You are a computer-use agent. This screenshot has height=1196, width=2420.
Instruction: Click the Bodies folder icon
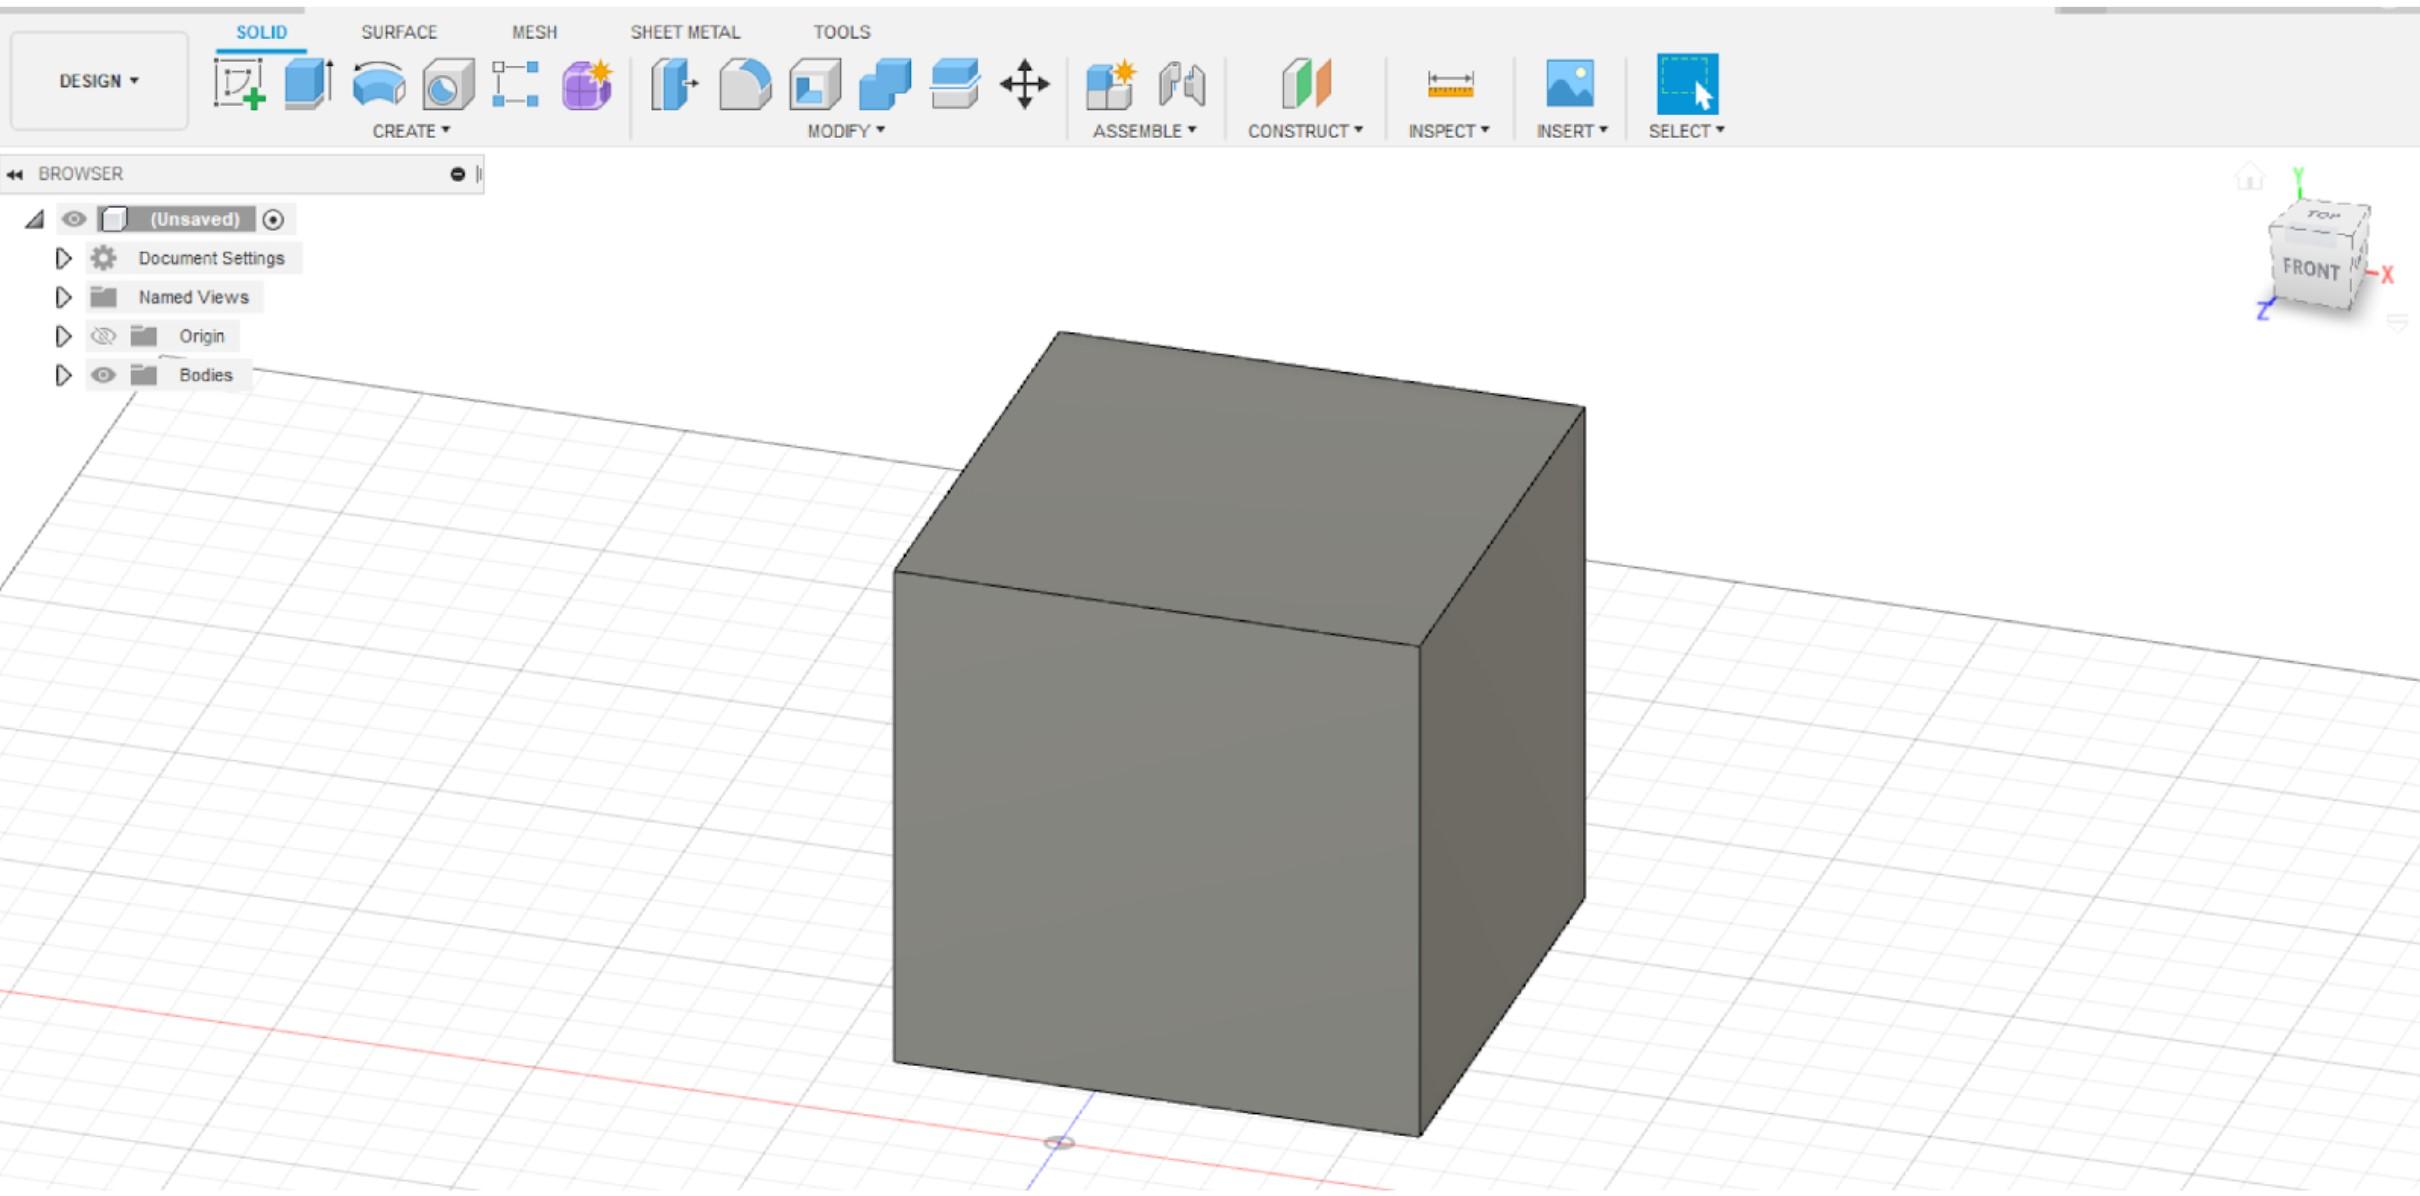pyautogui.click(x=144, y=375)
